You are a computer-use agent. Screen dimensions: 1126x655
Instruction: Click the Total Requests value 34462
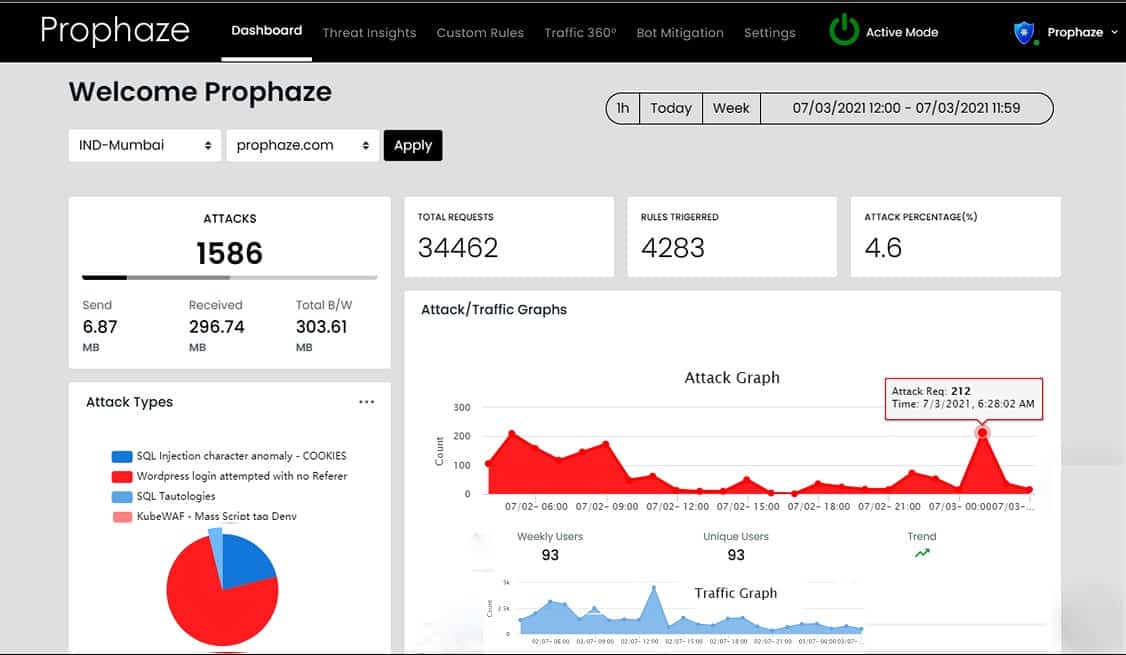pyautogui.click(x=458, y=248)
